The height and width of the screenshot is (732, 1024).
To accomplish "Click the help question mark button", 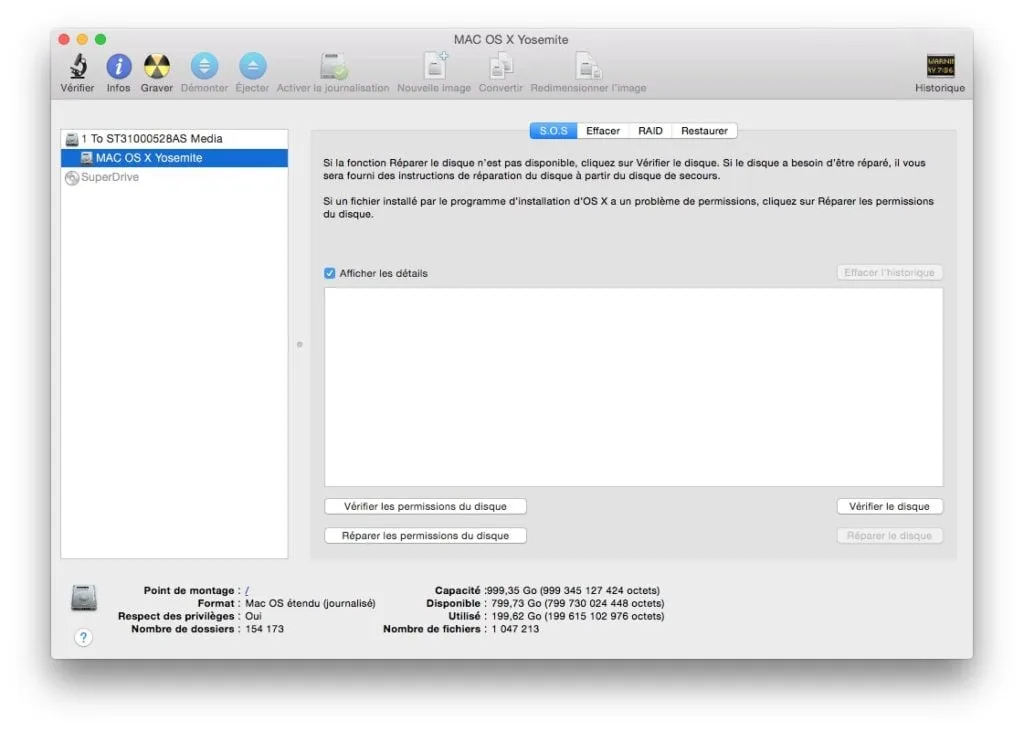I will pos(84,637).
